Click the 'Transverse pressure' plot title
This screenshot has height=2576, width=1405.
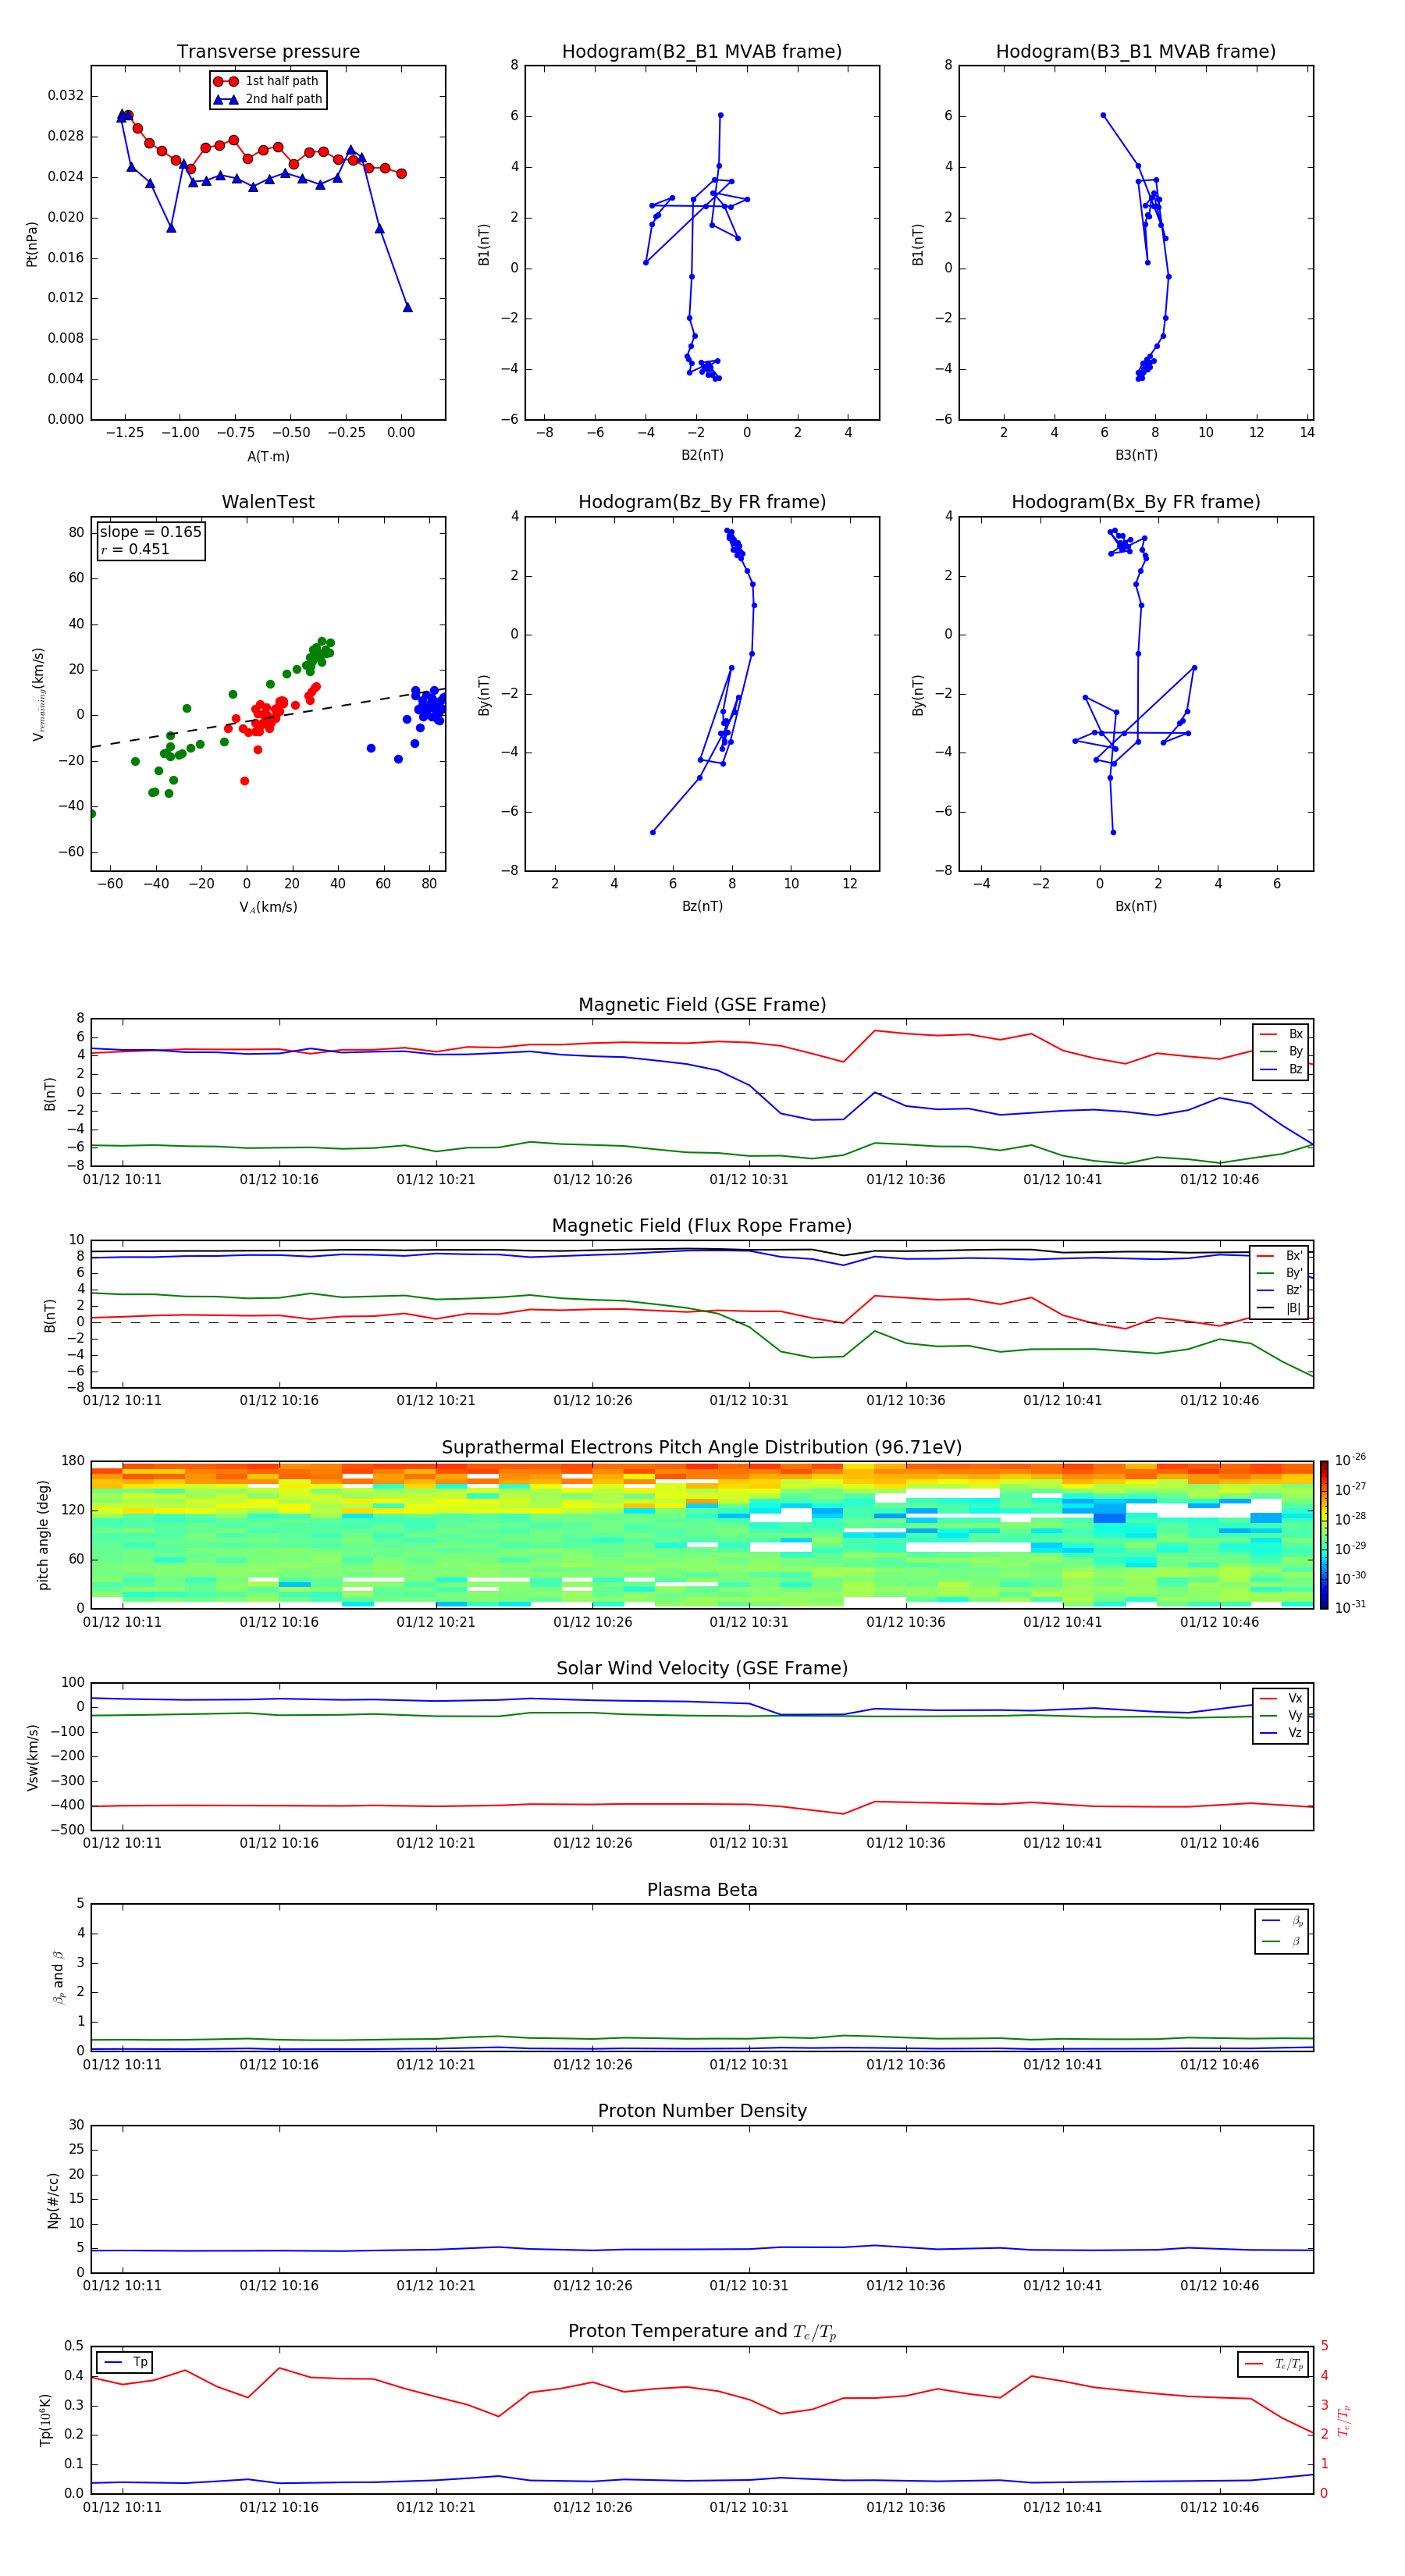pyautogui.click(x=268, y=52)
